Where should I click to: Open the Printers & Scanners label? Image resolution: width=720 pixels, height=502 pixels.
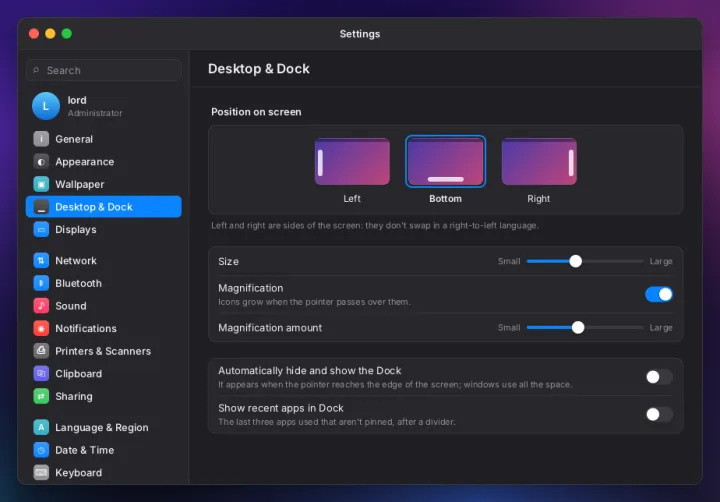103,351
